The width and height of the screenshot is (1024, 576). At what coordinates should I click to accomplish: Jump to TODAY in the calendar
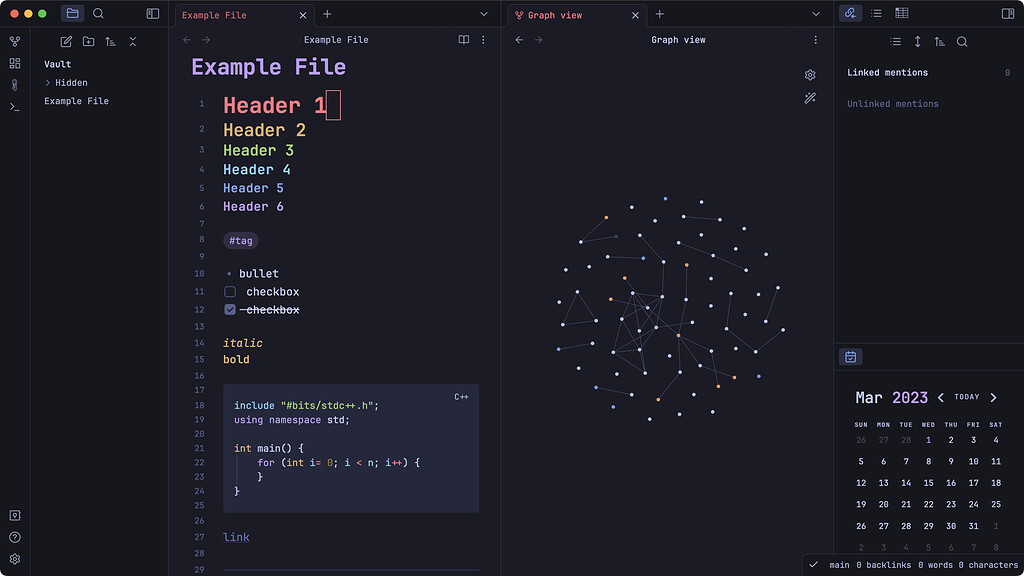point(966,397)
